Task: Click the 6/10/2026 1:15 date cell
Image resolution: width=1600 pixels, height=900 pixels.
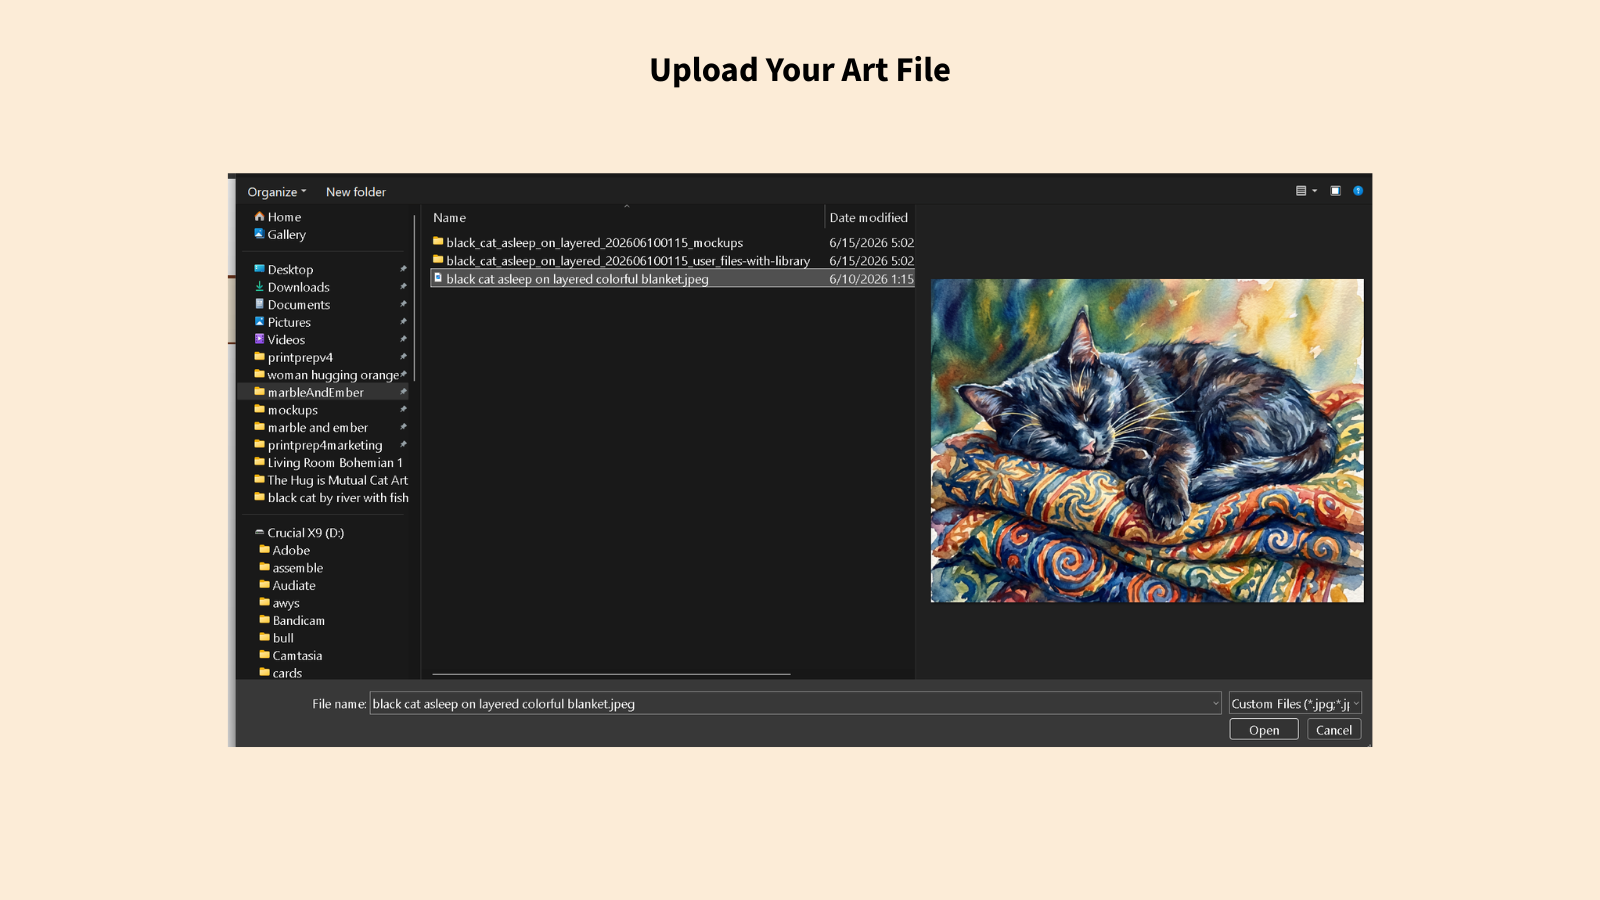Action: 871,279
